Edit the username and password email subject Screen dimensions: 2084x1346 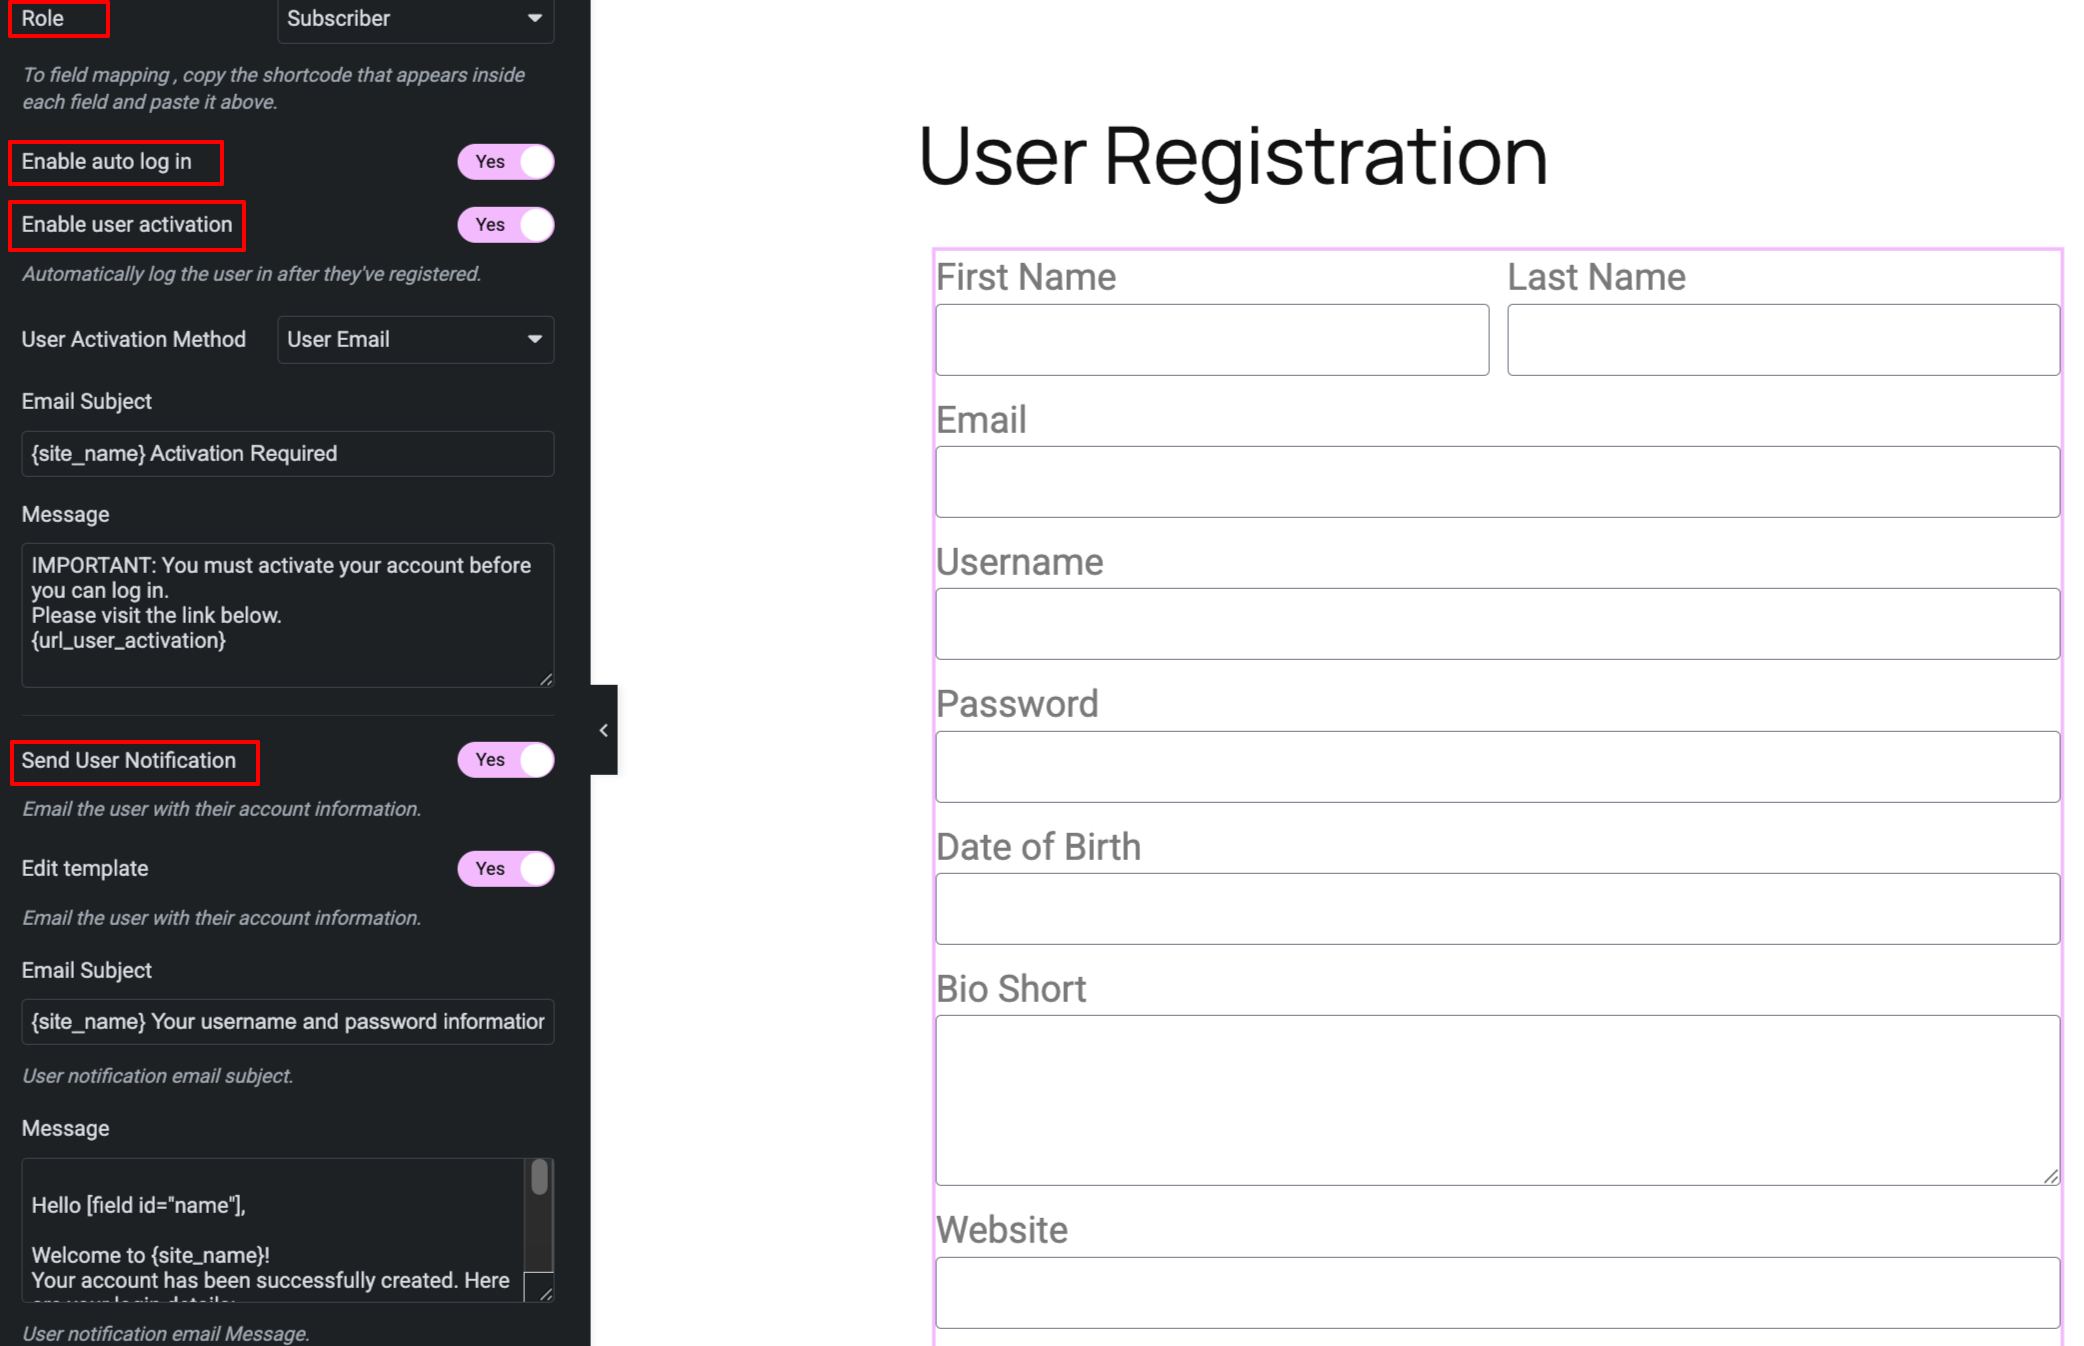click(x=287, y=1021)
